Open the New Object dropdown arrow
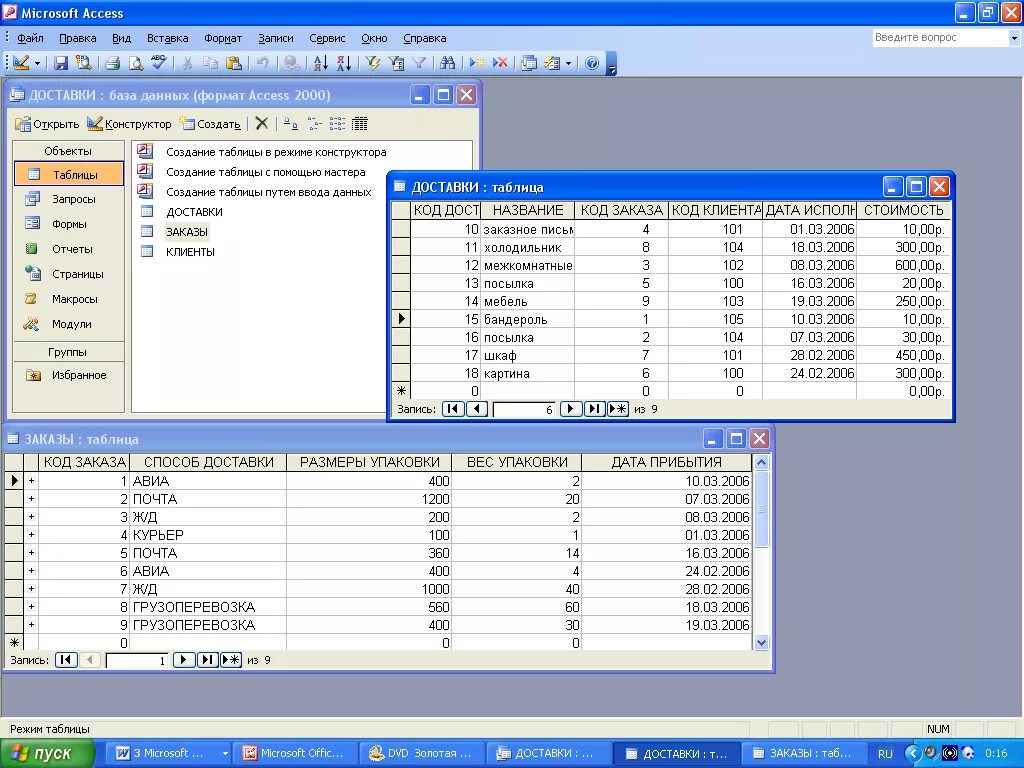The width and height of the screenshot is (1024, 768). pyautogui.click(x=568, y=63)
